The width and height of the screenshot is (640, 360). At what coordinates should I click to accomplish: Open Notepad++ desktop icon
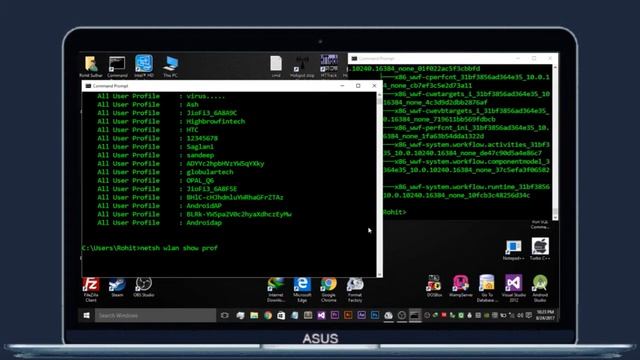(513, 250)
